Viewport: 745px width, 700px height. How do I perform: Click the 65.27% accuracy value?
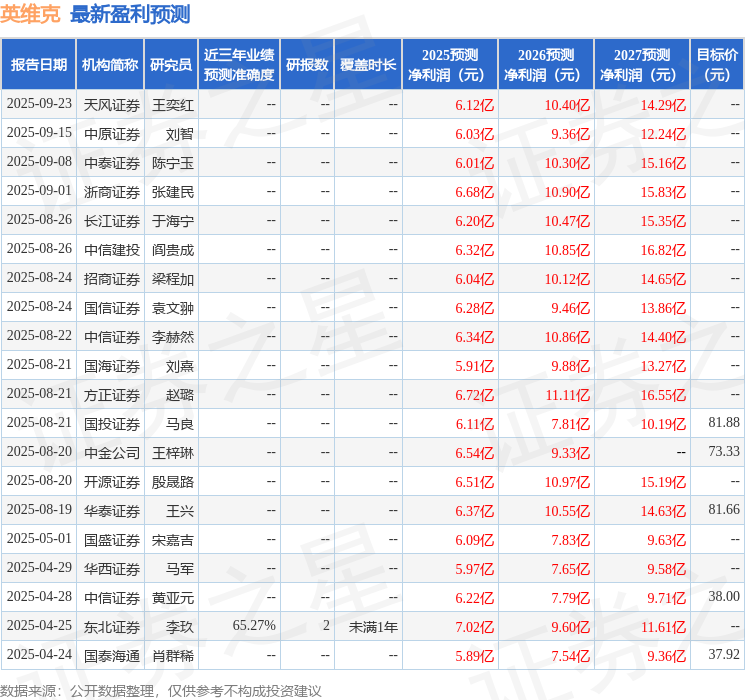pyautogui.click(x=254, y=625)
